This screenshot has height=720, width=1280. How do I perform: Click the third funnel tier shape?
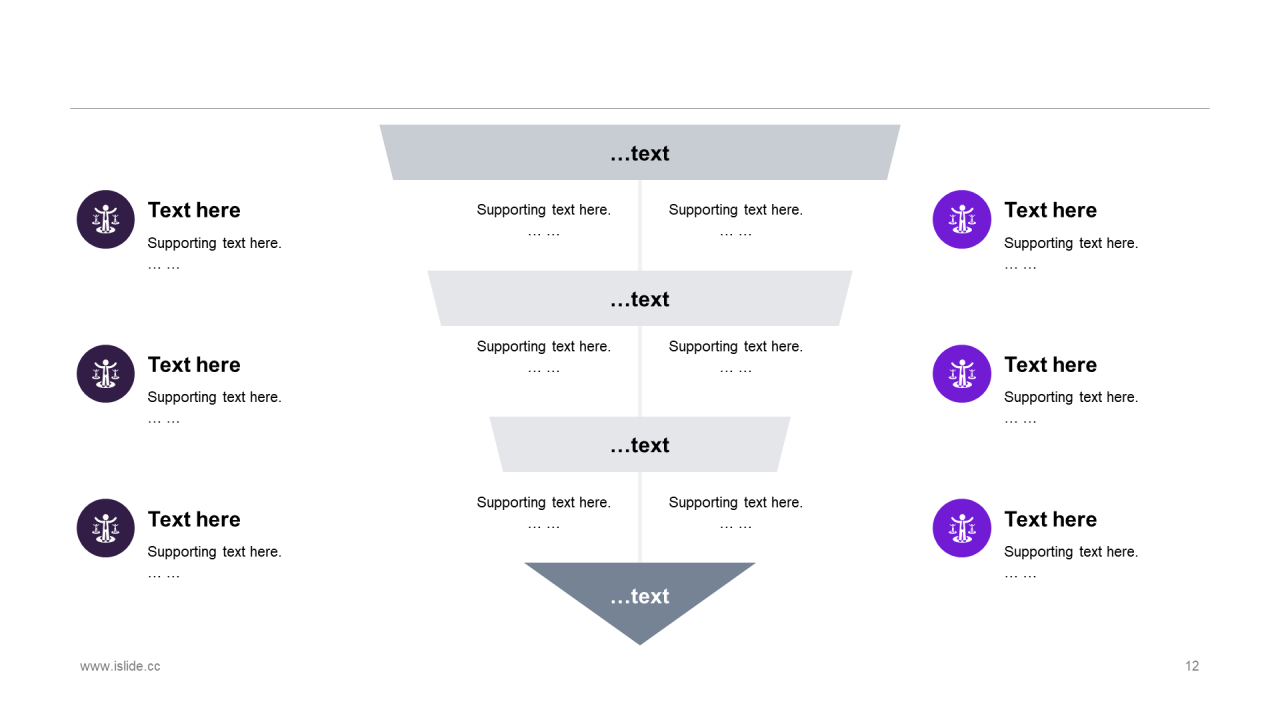click(x=550, y=445)
